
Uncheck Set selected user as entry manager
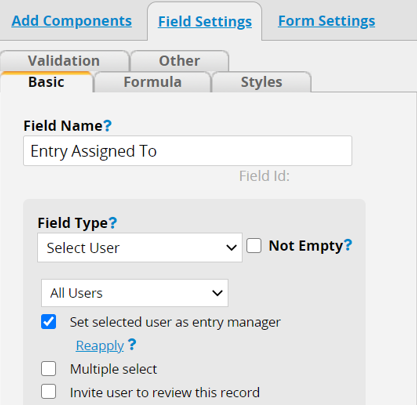tap(49, 322)
